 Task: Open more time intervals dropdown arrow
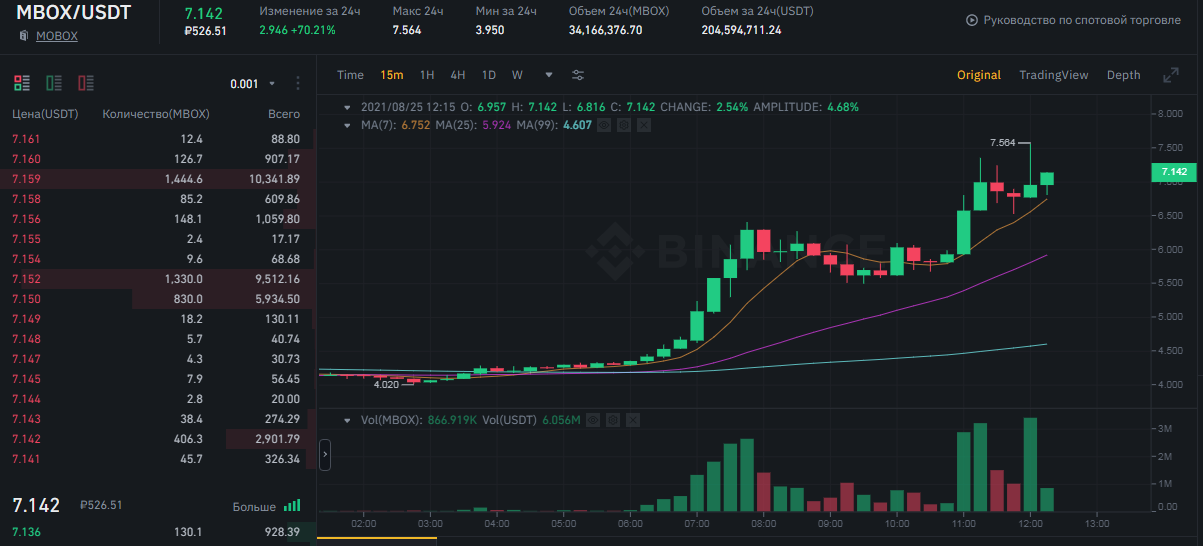pyautogui.click(x=548, y=75)
